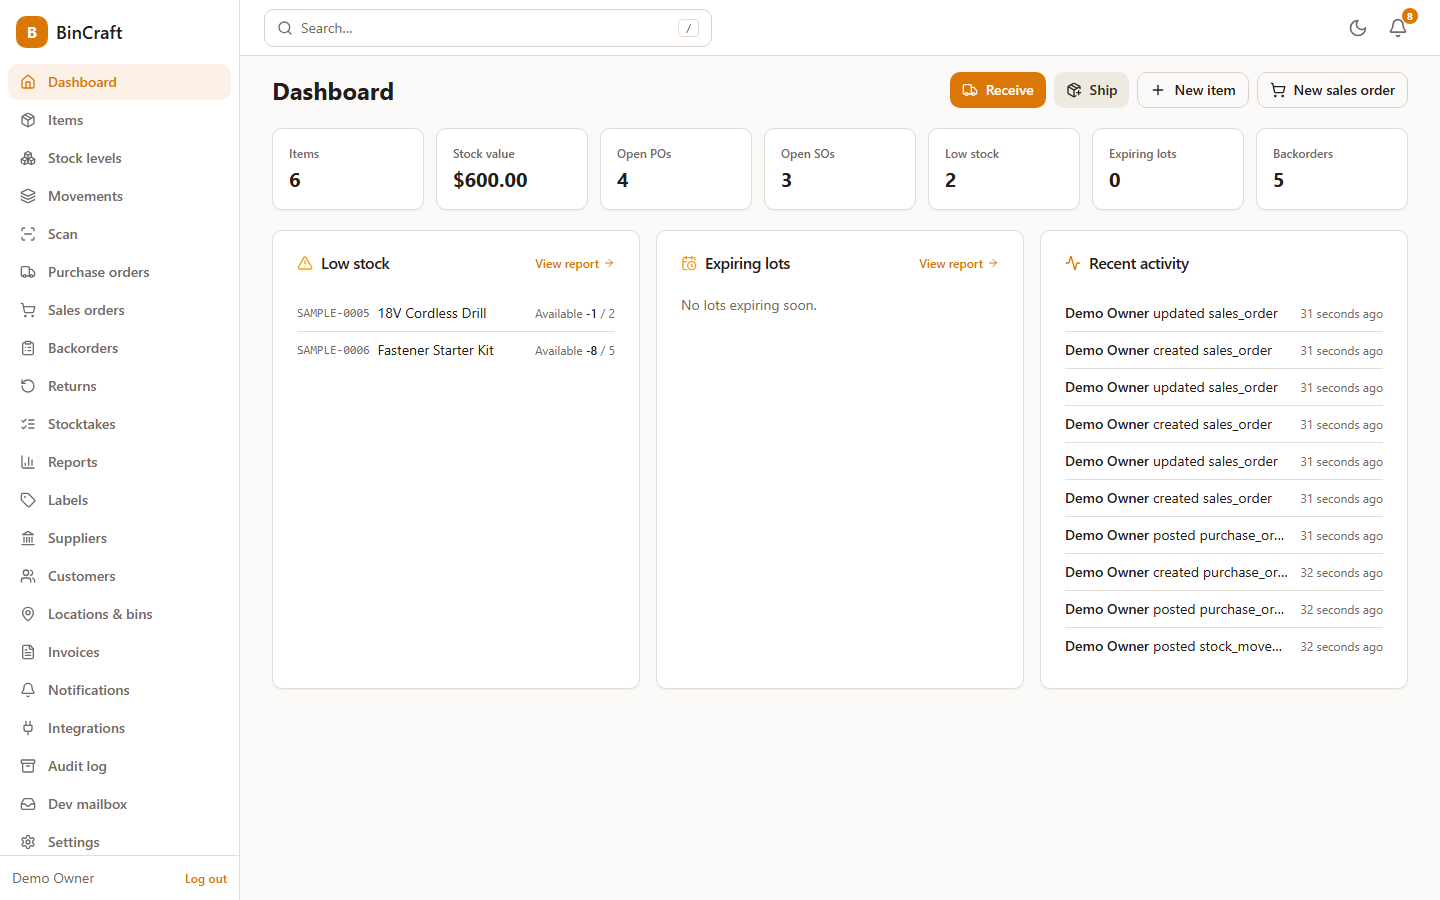Click the Demo Owner name in footer

[x=53, y=878]
